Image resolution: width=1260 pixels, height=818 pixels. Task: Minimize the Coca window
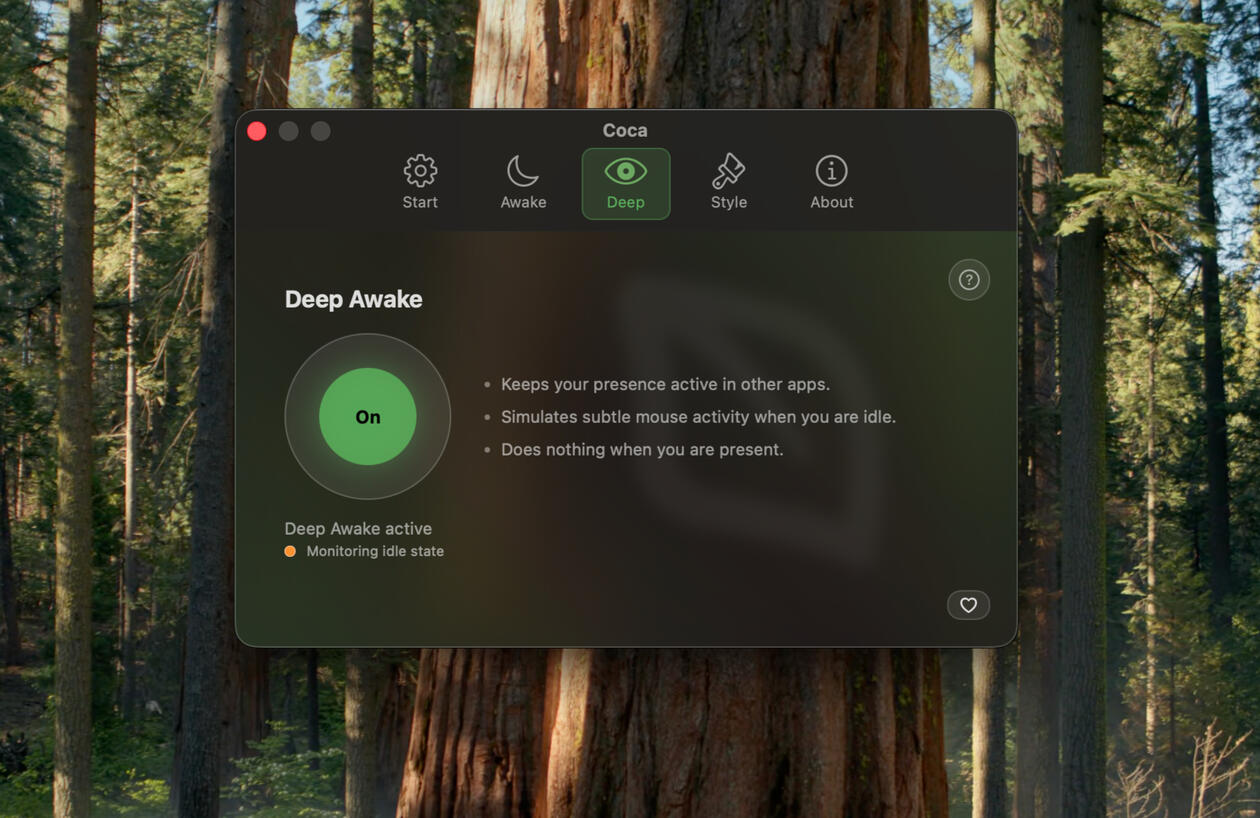289,131
